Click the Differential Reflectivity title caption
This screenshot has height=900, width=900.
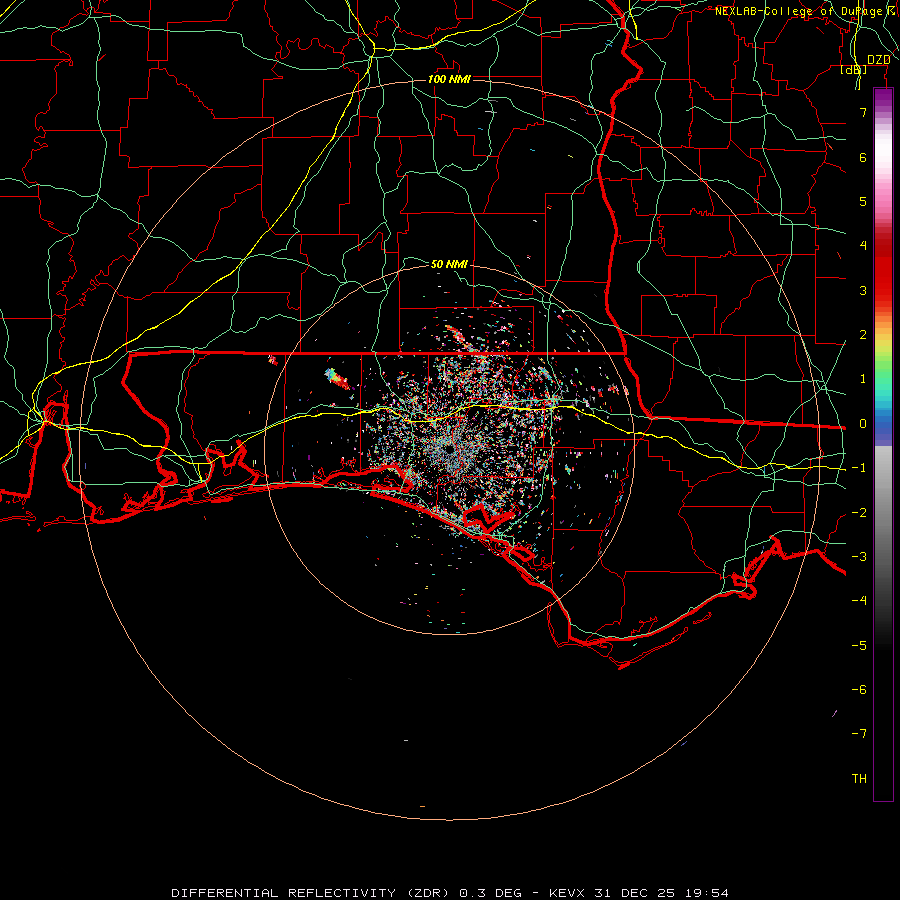pyautogui.click(x=450, y=893)
